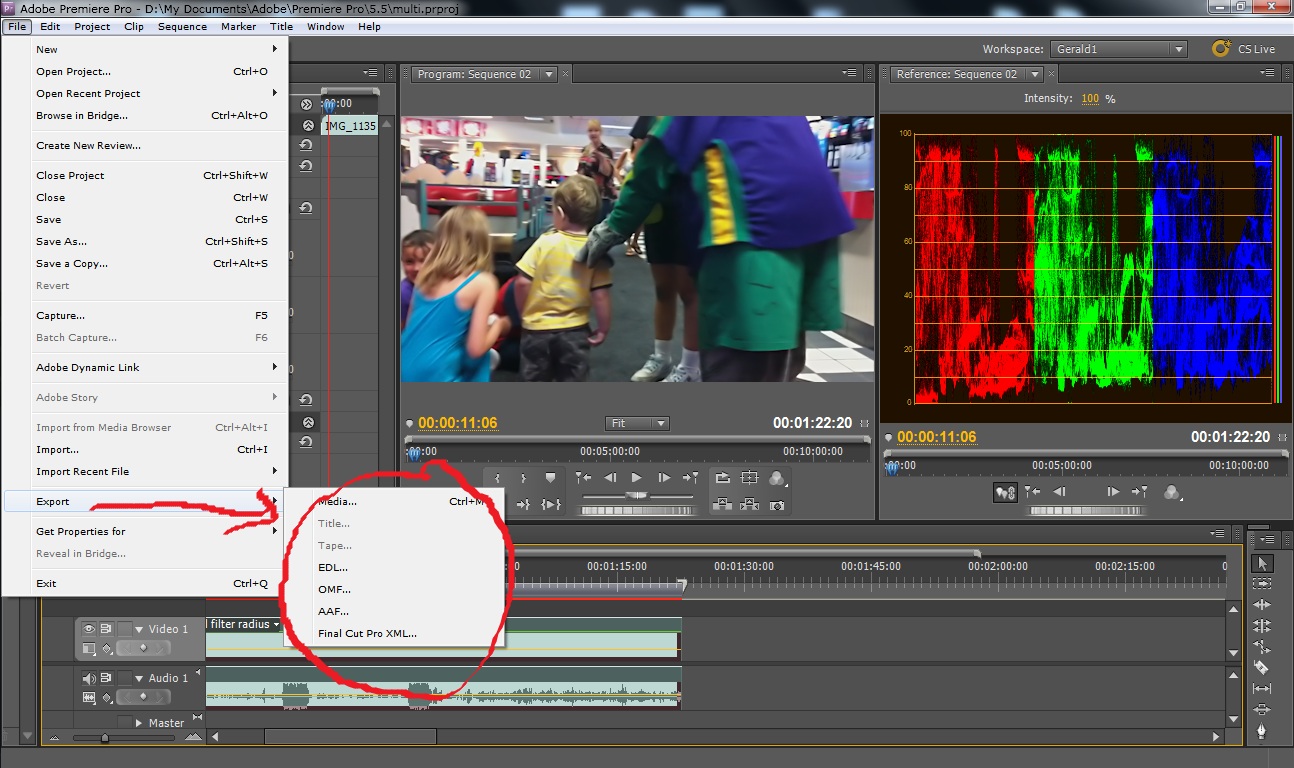Select Final Cut Pro XML... export option
Image resolution: width=1294 pixels, height=768 pixels.
367,633
